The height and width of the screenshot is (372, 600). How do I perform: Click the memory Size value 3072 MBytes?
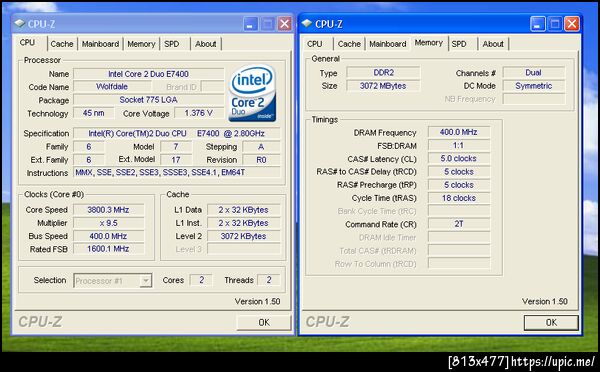pyautogui.click(x=383, y=86)
